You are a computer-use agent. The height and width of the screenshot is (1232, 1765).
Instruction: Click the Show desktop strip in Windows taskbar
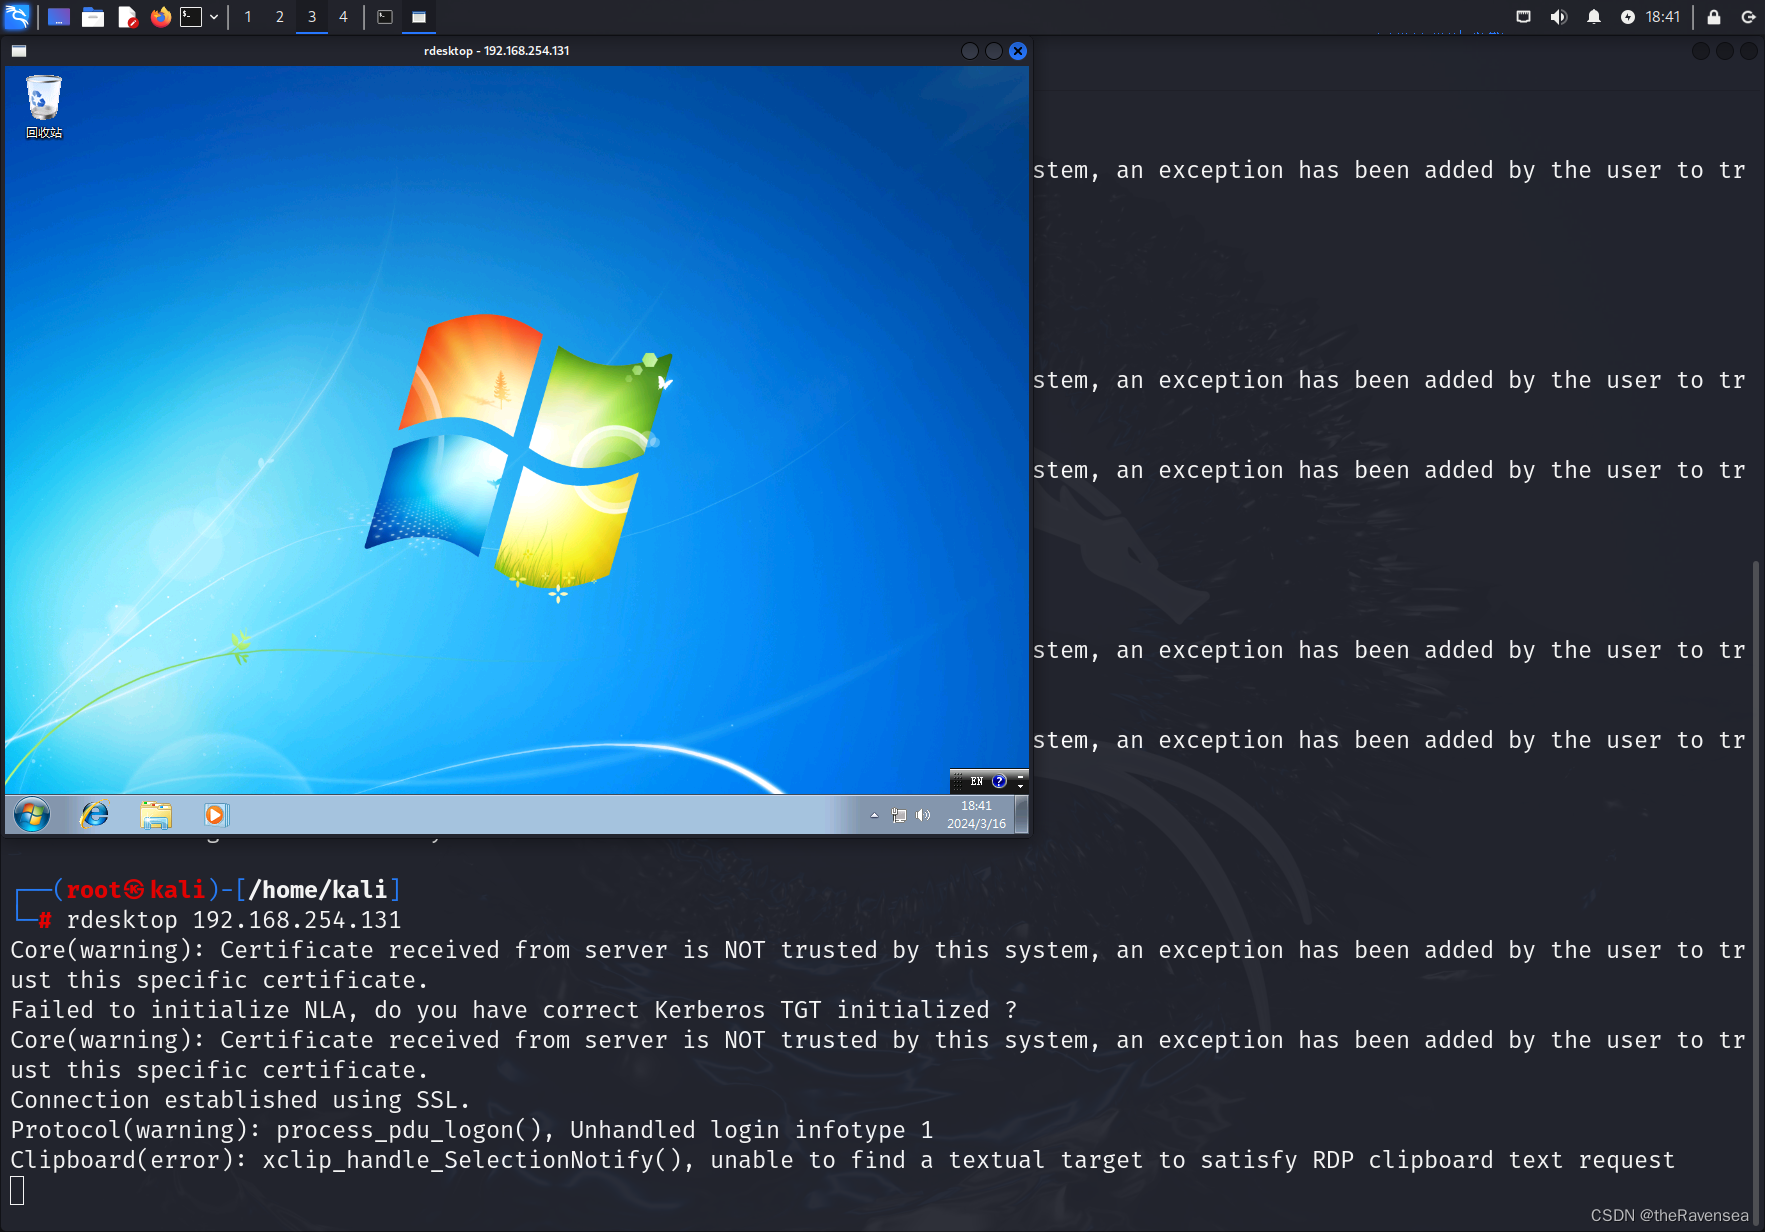click(x=1022, y=815)
